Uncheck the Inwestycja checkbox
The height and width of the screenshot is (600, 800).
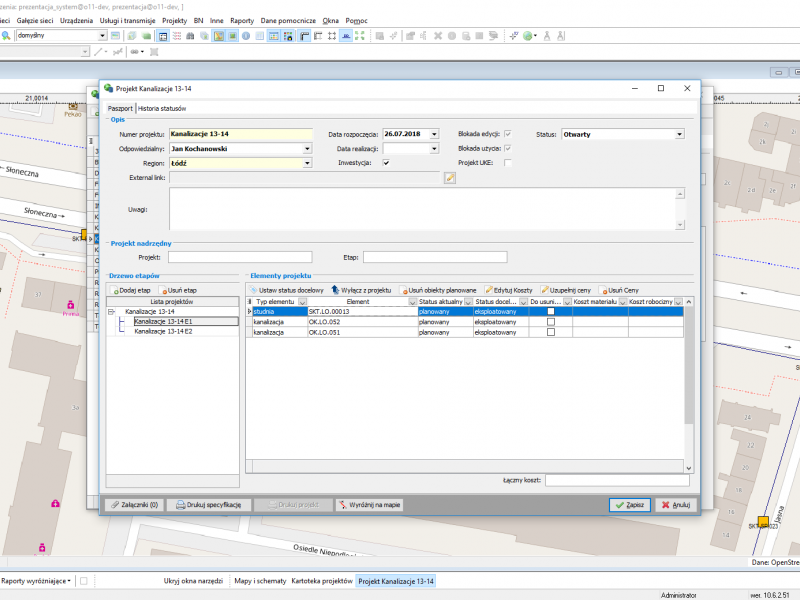(386, 163)
